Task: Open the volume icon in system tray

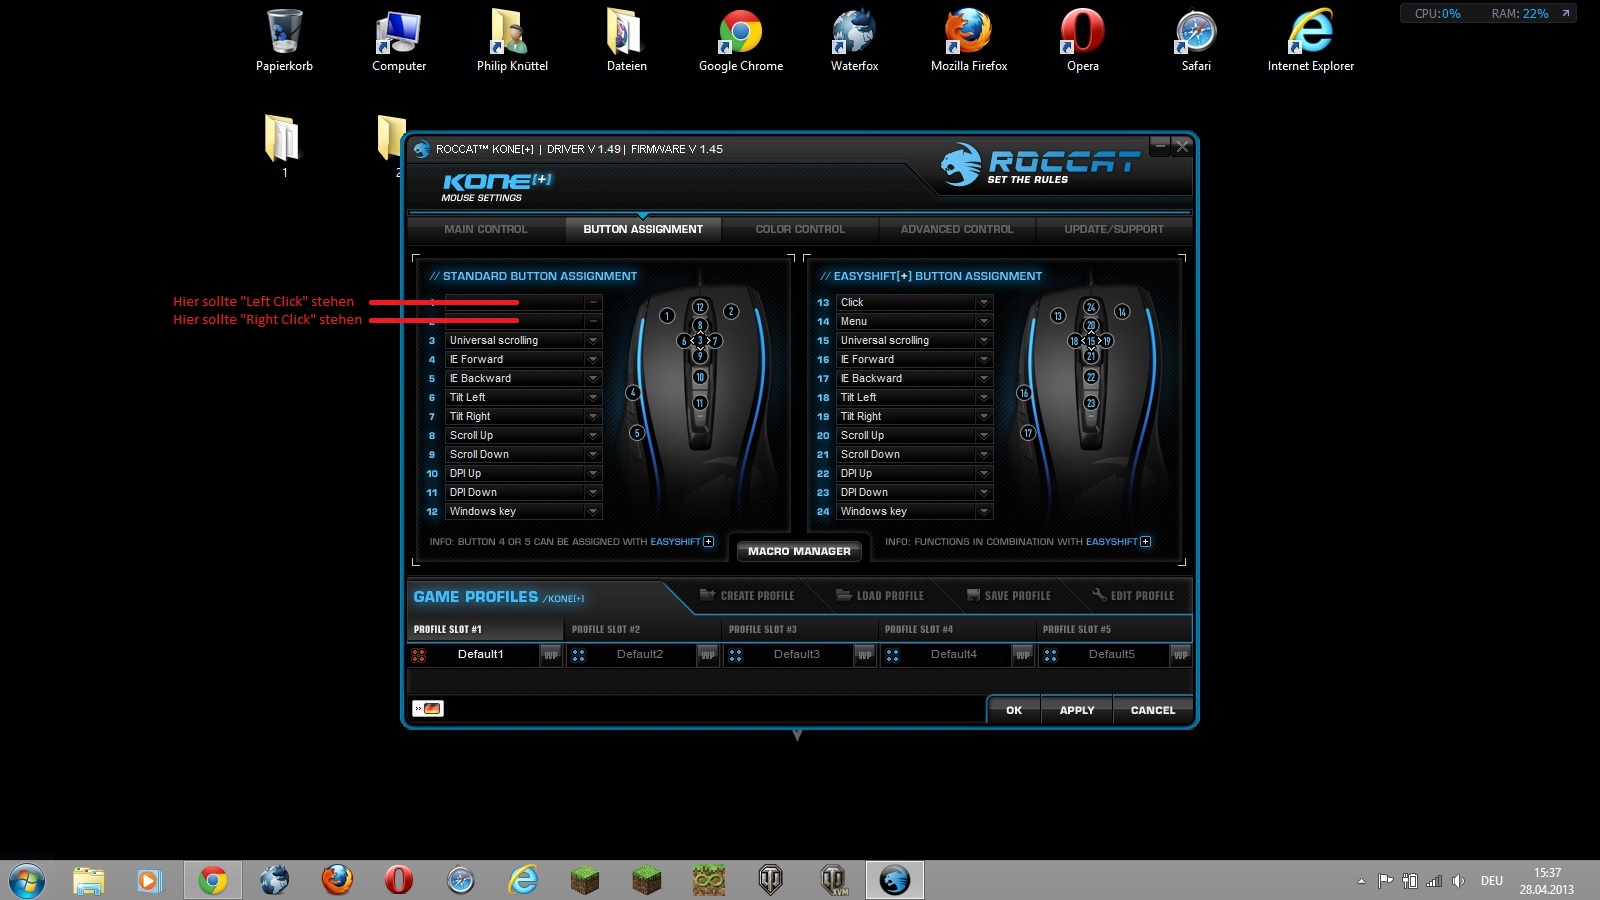Action: click(x=1458, y=881)
